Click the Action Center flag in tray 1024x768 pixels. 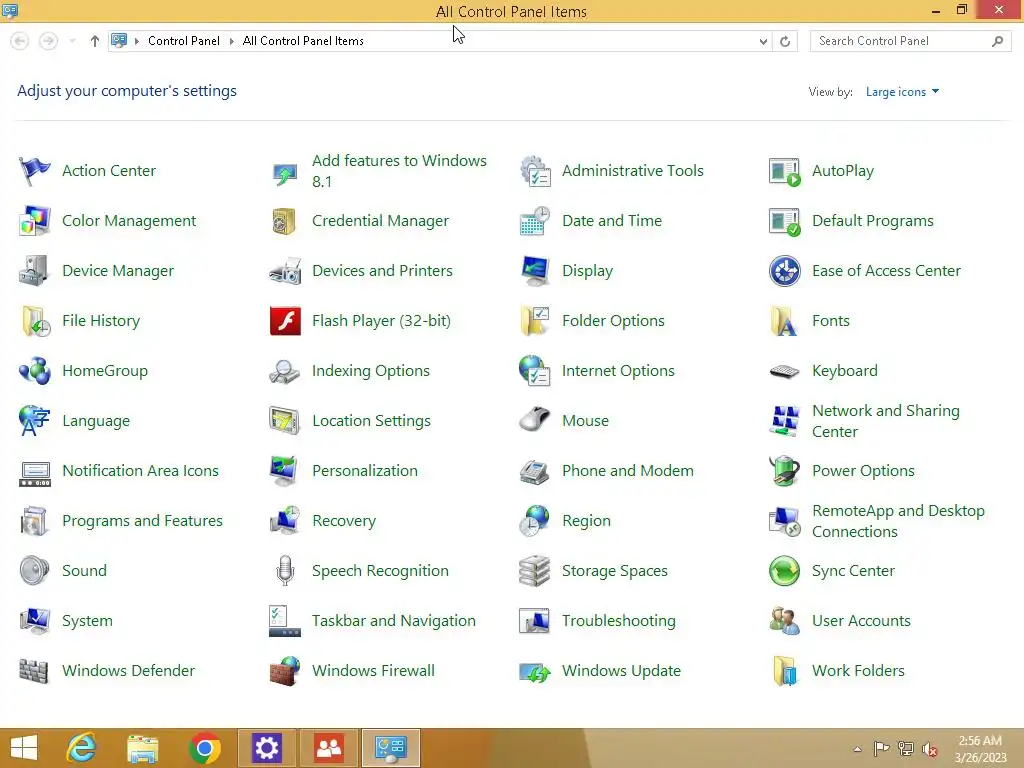[x=882, y=749]
